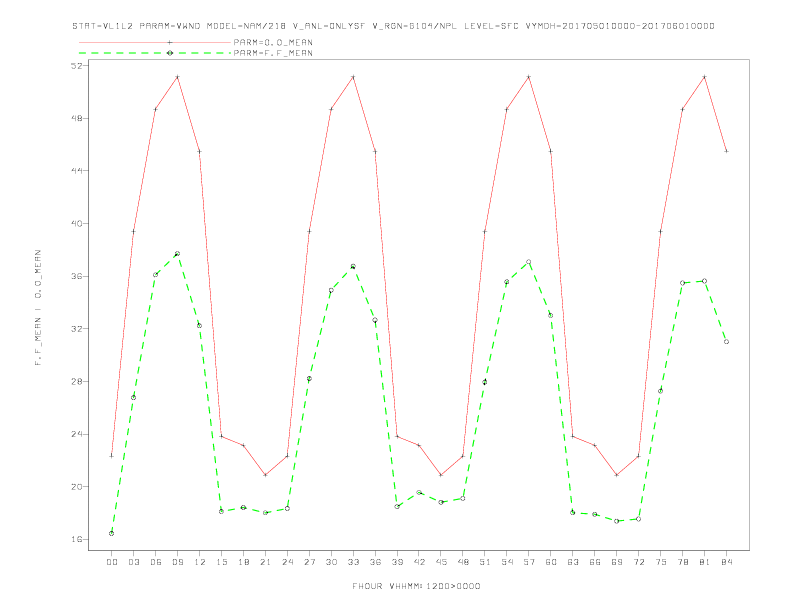
Task: Click red line peak marker at hour 09
Action: (177, 77)
